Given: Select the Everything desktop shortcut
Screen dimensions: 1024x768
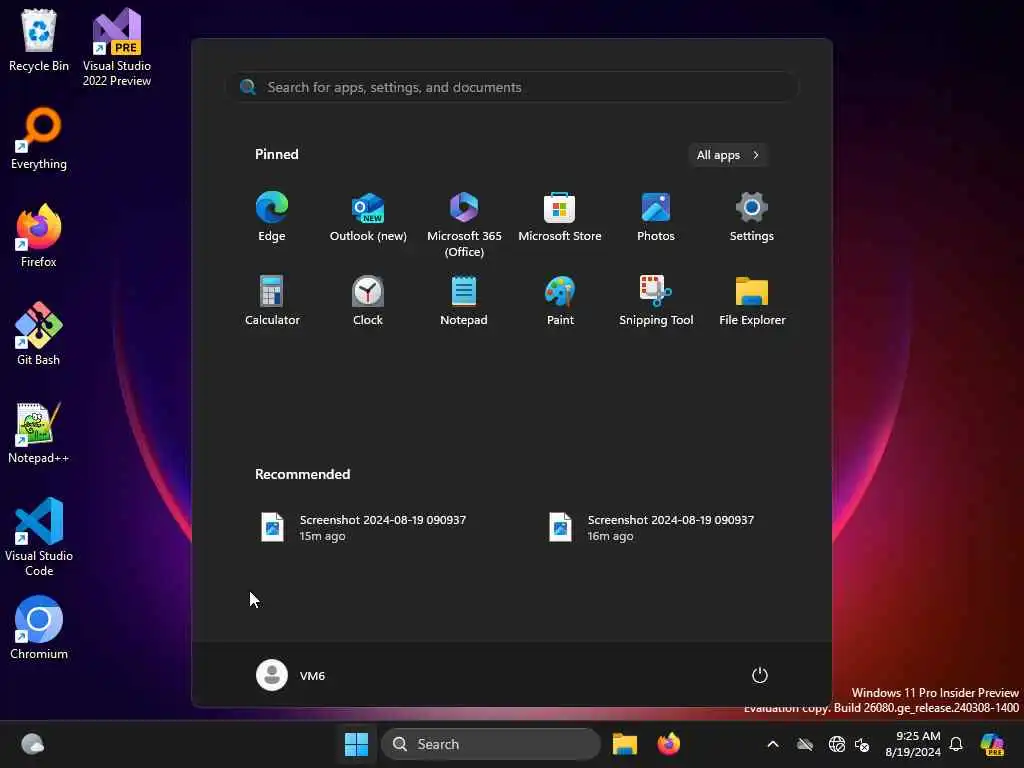Looking at the screenshot, I should pyautogui.click(x=39, y=138).
